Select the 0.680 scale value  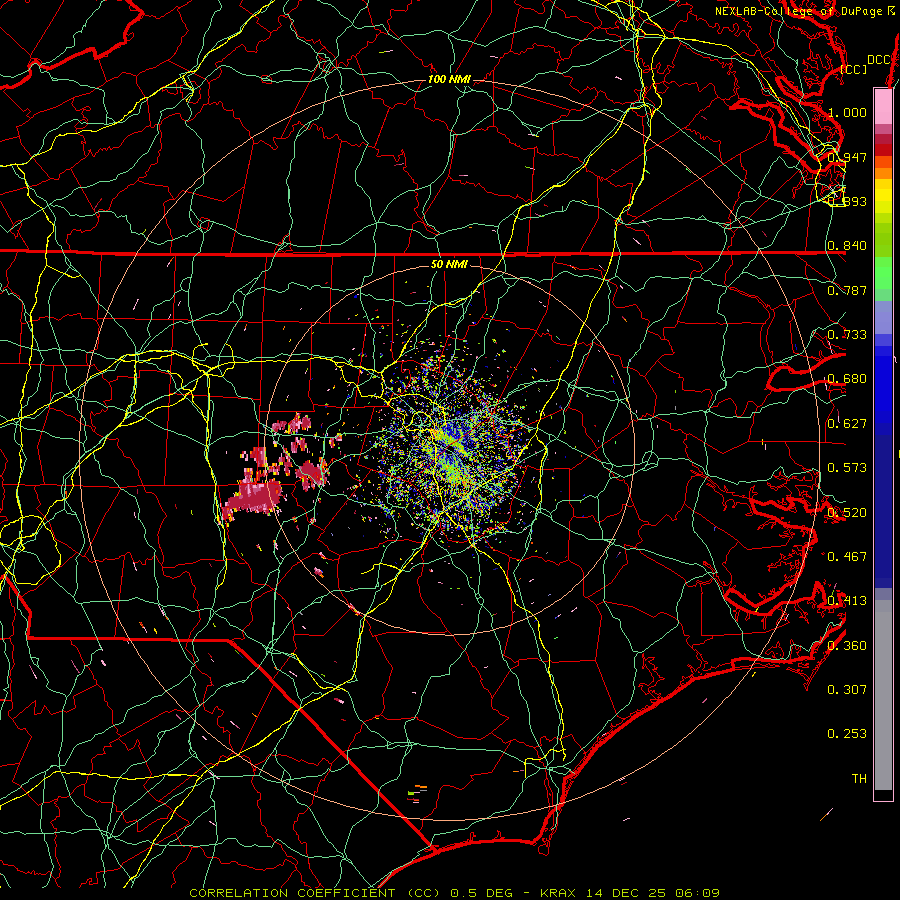point(847,379)
